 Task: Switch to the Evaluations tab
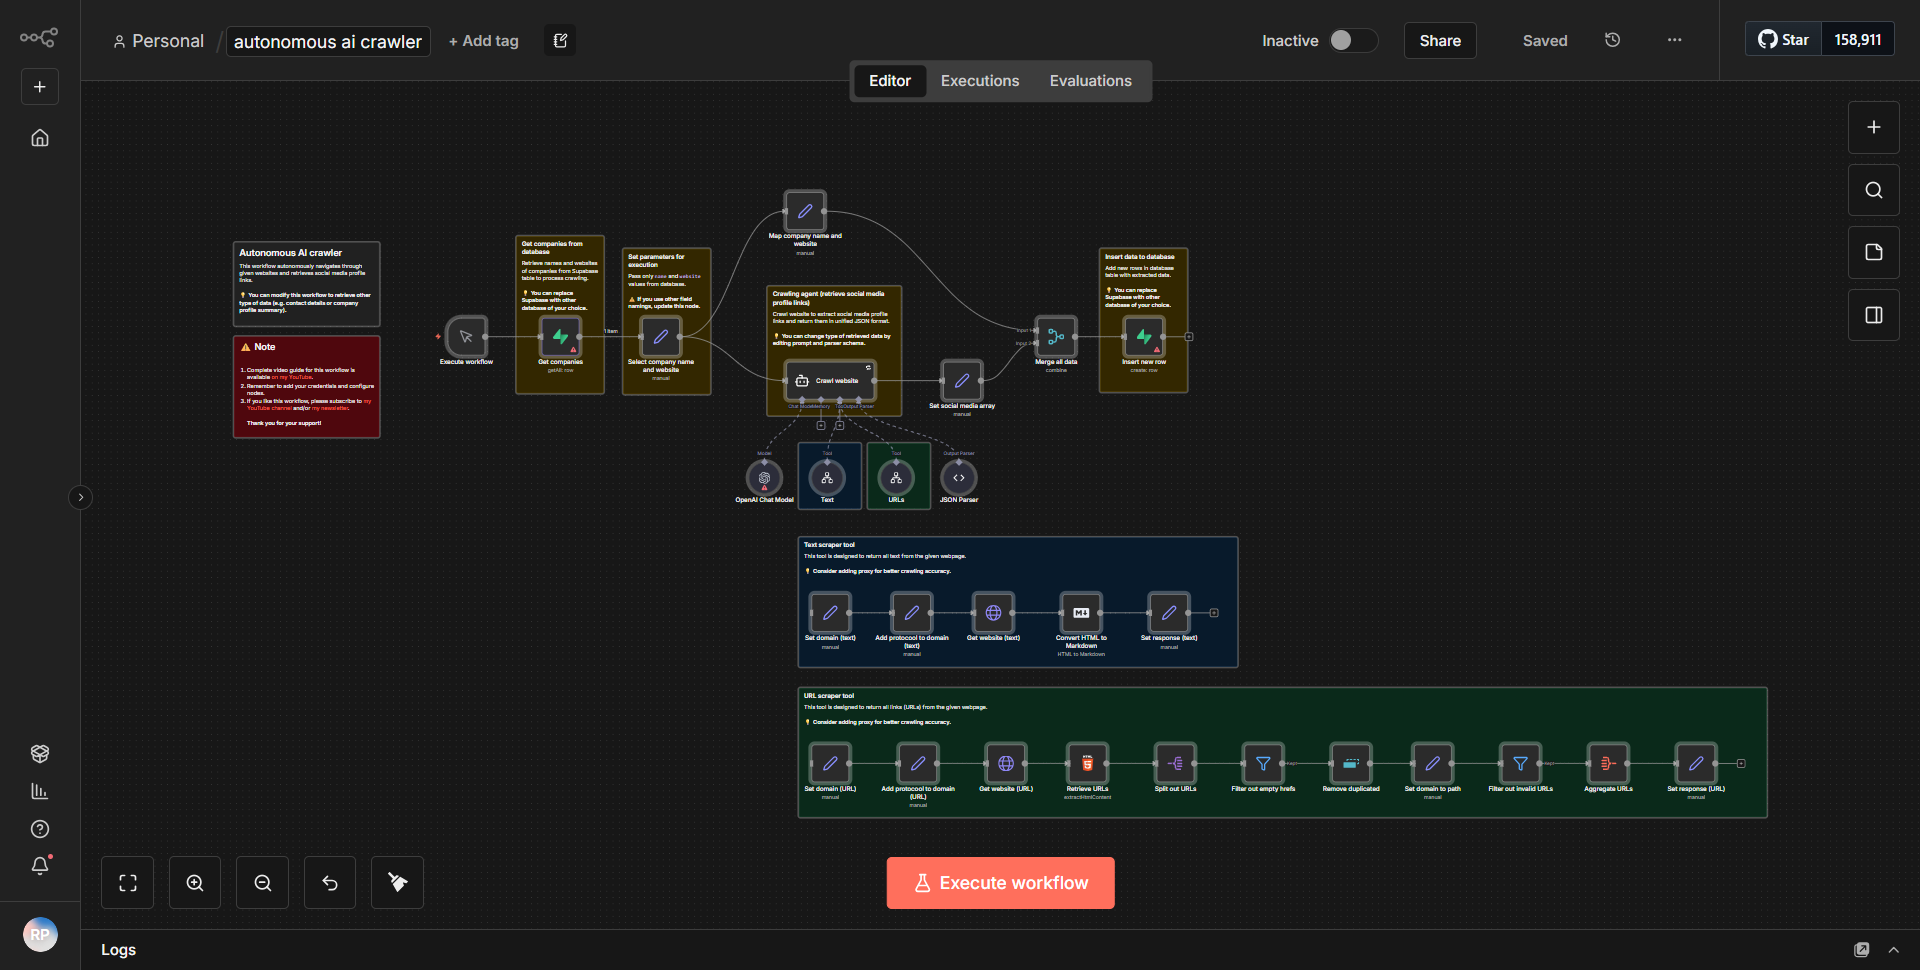coord(1090,80)
